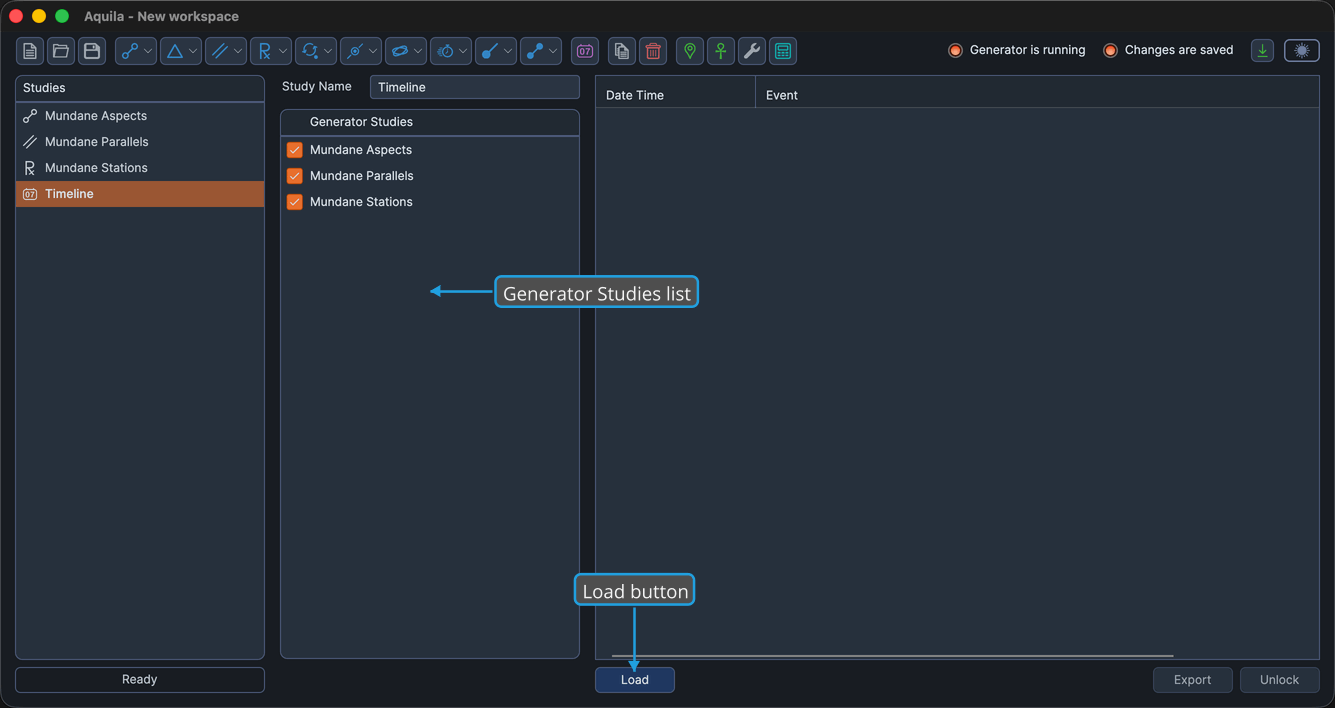Select the triangle study toolbar icon
Image resolution: width=1335 pixels, height=708 pixels.
point(175,51)
